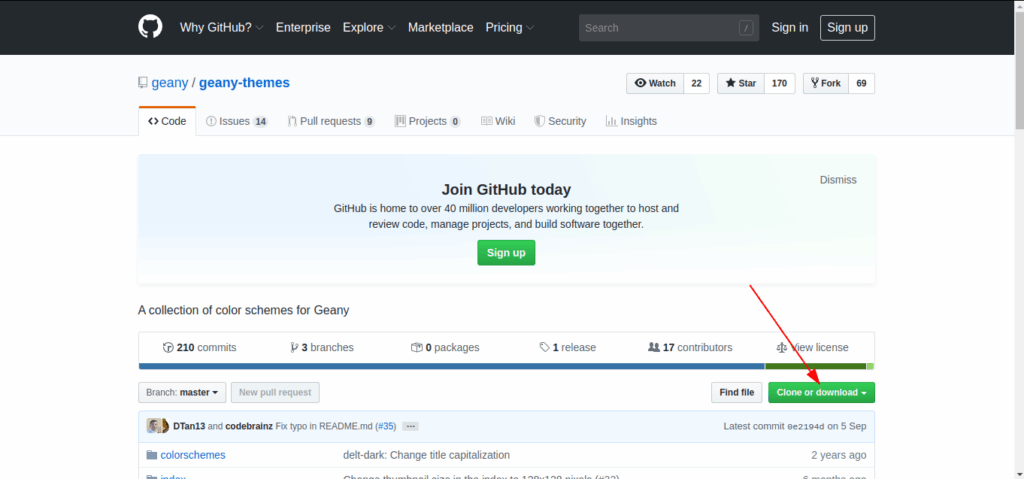
Task: Open the delt-dark: Change title capitalization commit
Action: tap(426, 455)
